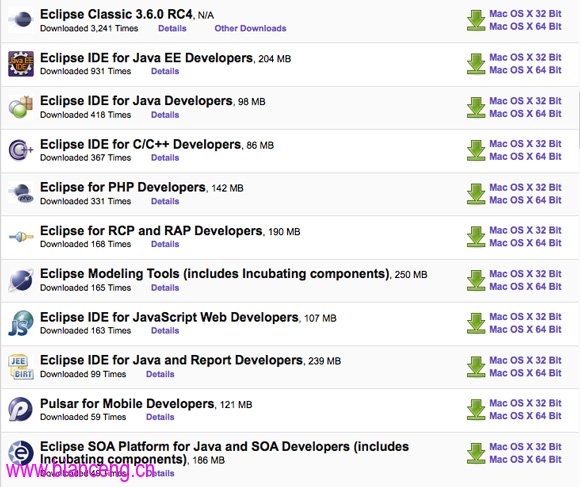Download Java Developers Mac OS X 32 Bit

(525, 101)
